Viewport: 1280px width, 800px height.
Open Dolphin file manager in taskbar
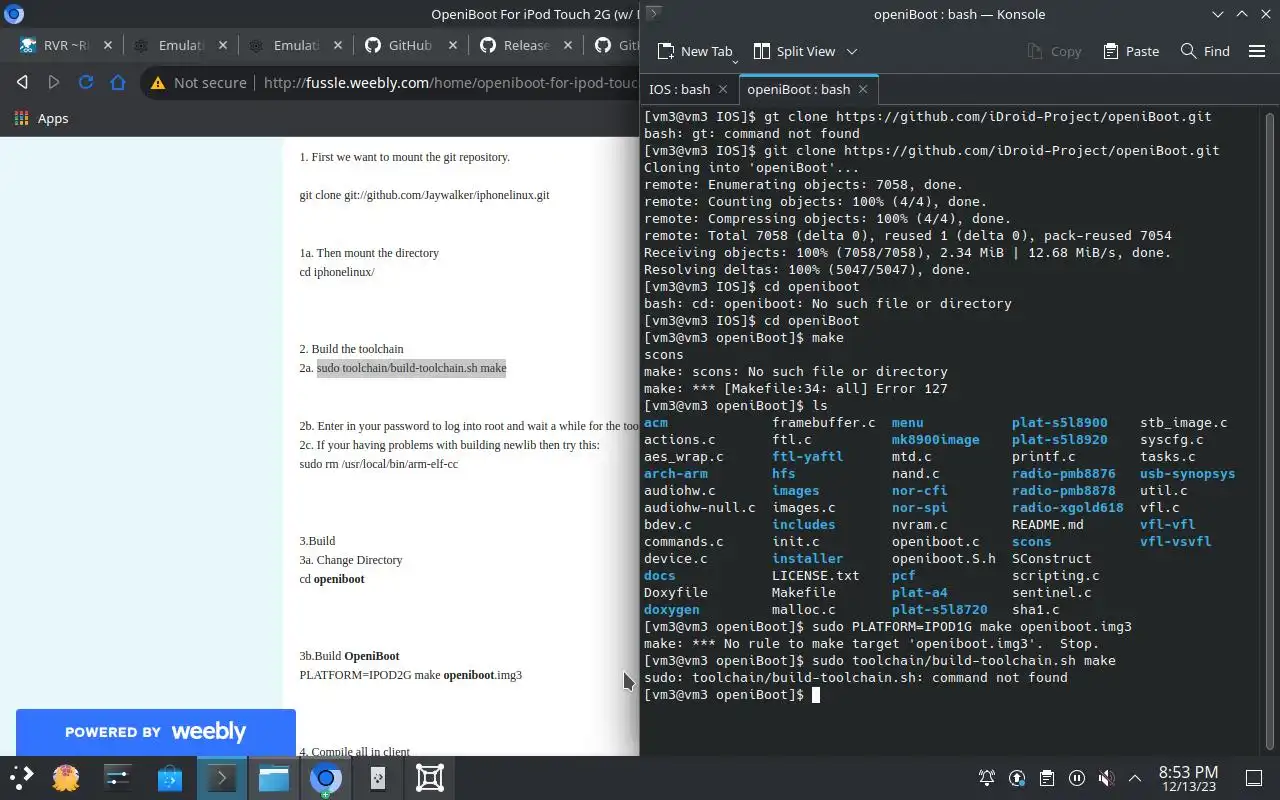click(274, 778)
